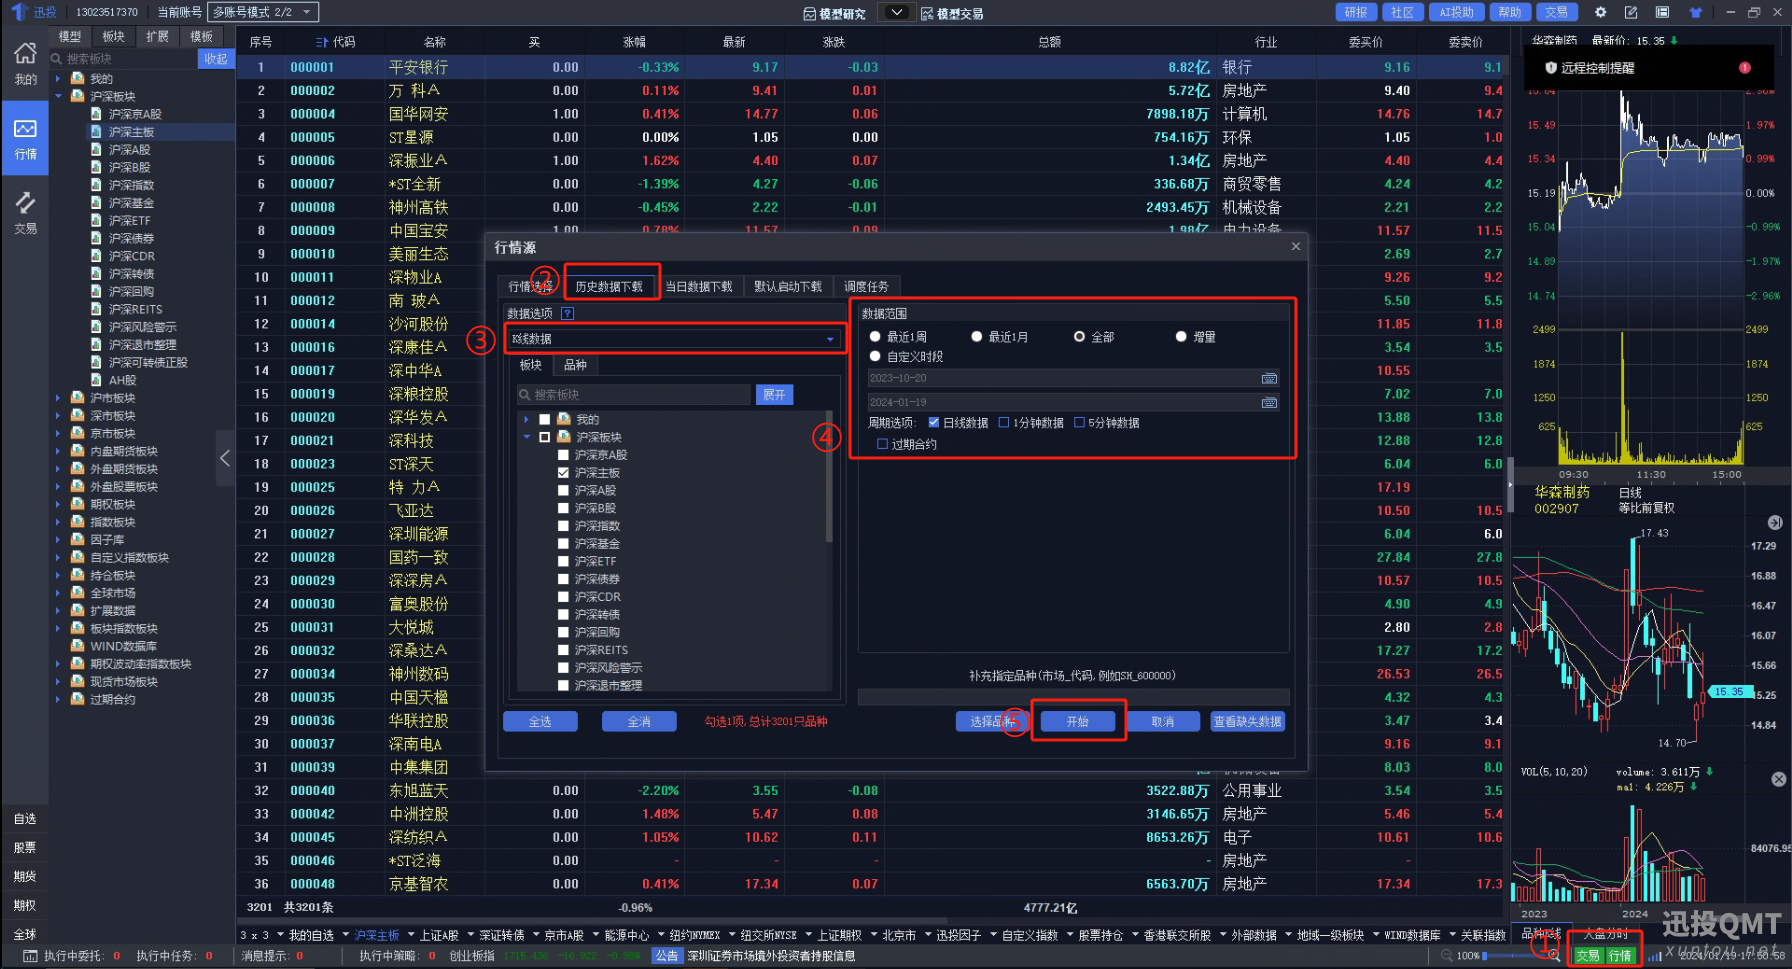Screen dimensions: 1792x969
Task: Close the VOL indicator panel with X icon
Action: tap(1779, 779)
